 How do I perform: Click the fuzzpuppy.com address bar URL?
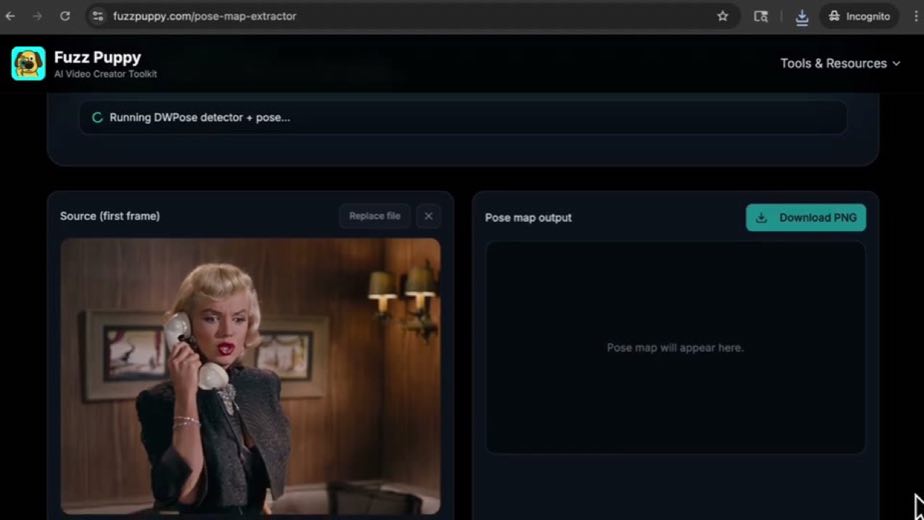pos(204,17)
